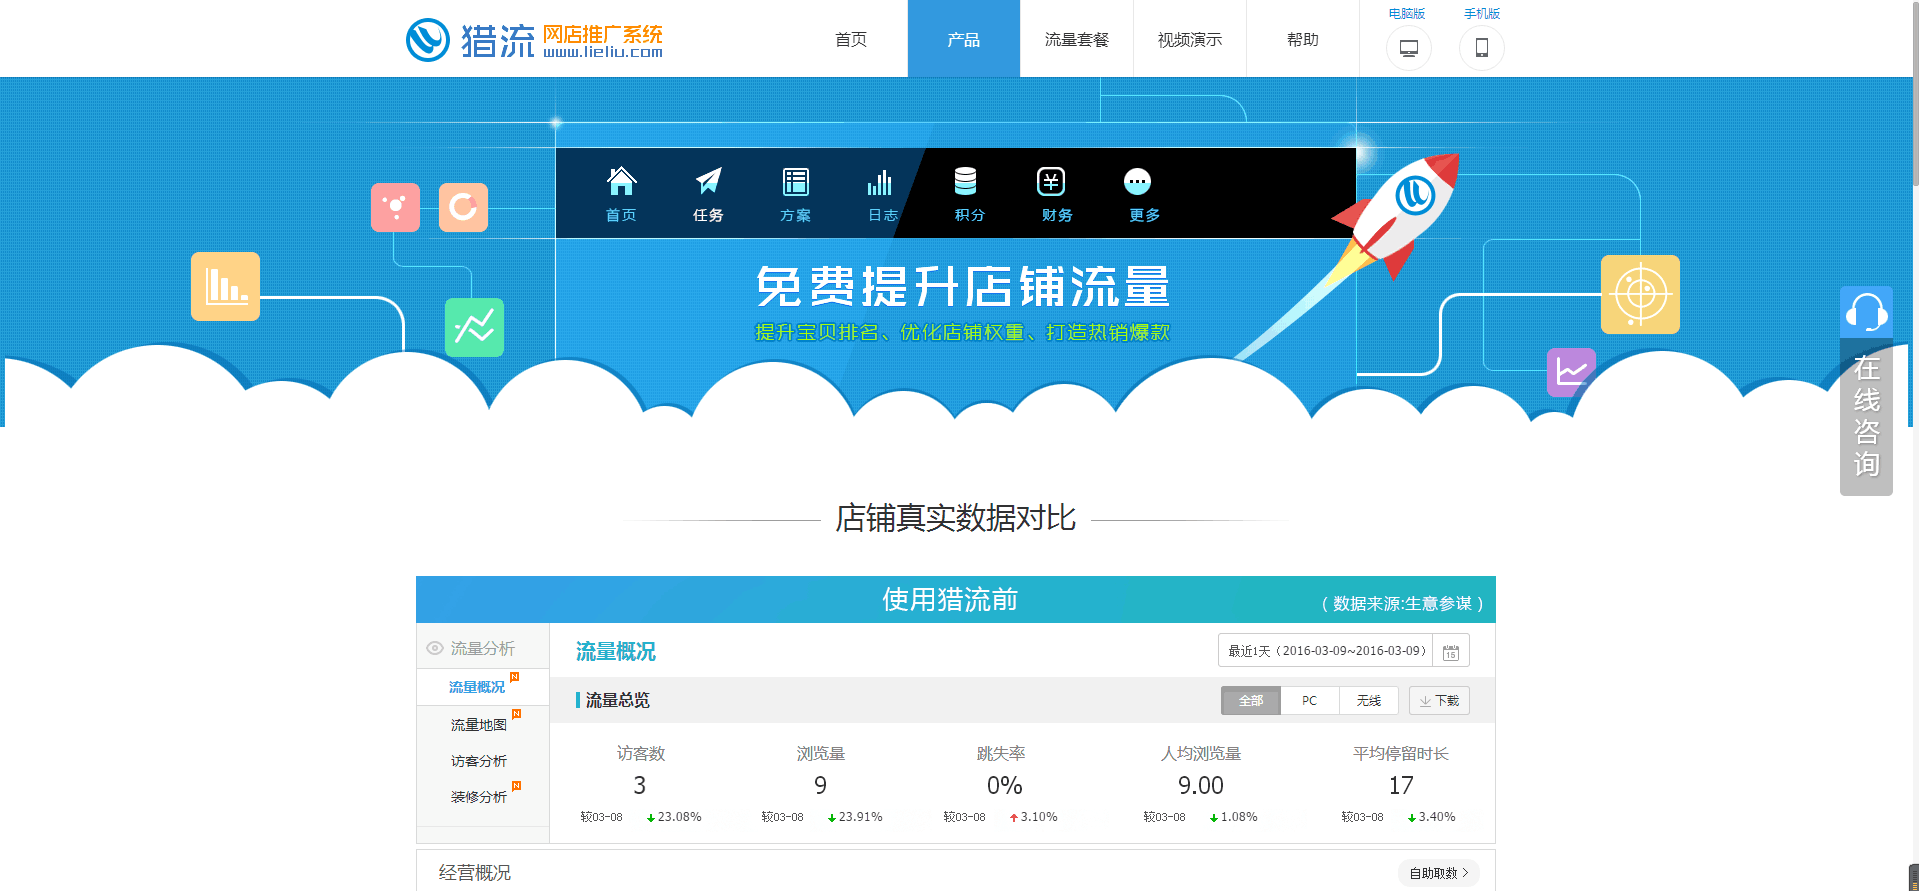Open 帮助 in the top navigation

coord(1303,39)
